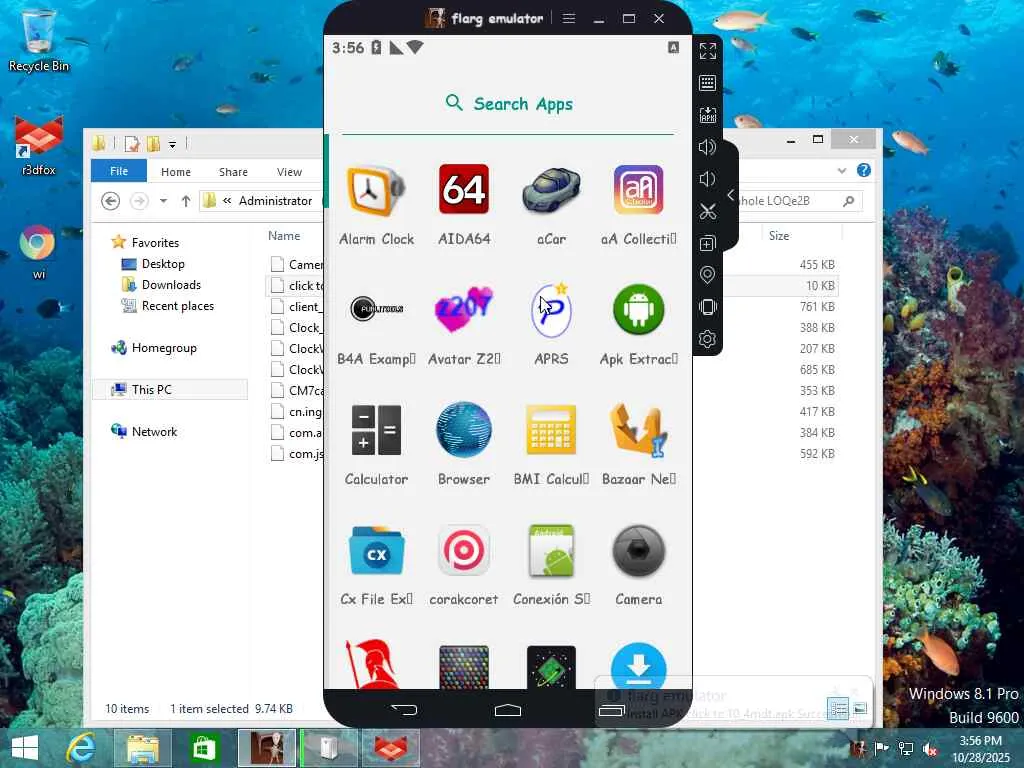Click the Explorer up-folder arrow
The height and width of the screenshot is (768, 1024).
coord(186,201)
